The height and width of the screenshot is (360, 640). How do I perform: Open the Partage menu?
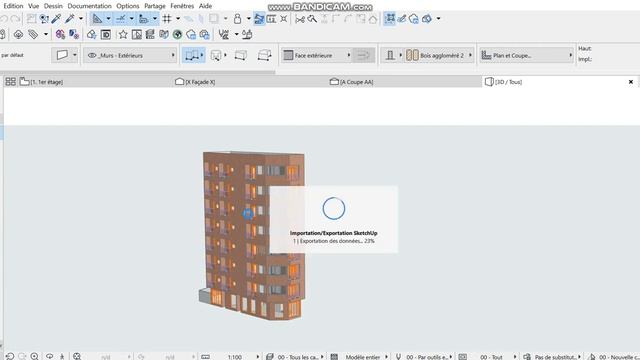(155, 6)
